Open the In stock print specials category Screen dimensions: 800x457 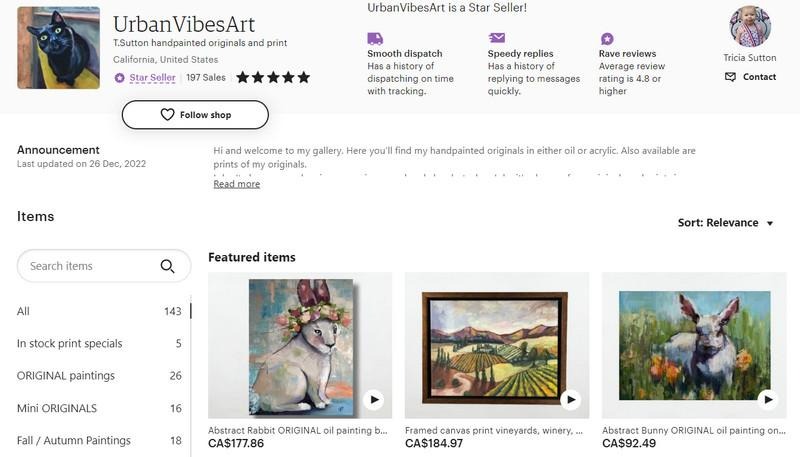(69, 343)
